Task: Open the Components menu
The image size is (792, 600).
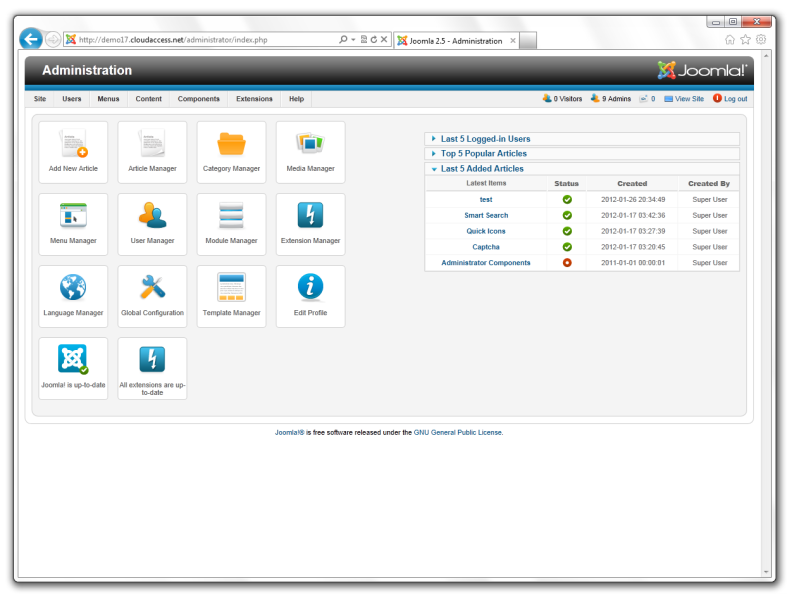Action: (199, 99)
